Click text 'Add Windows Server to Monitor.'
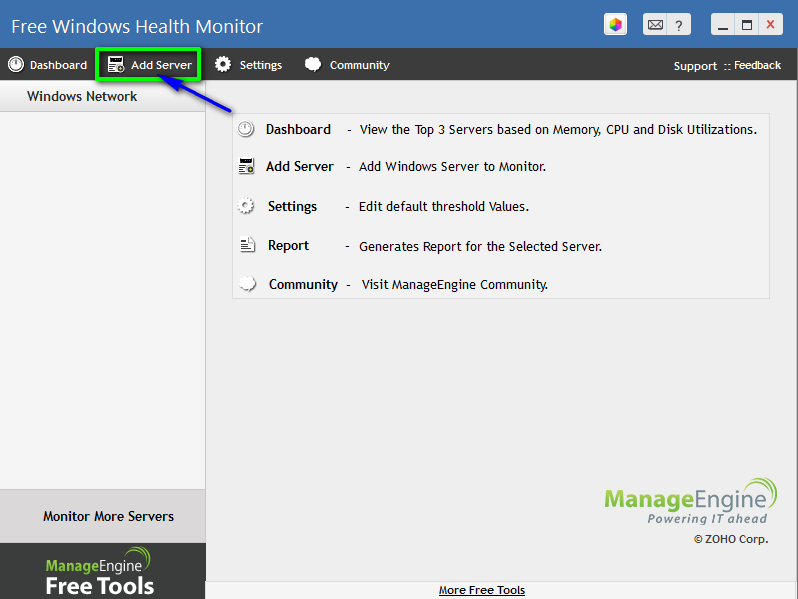This screenshot has height=599, width=798. pyautogui.click(x=452, y=166)
